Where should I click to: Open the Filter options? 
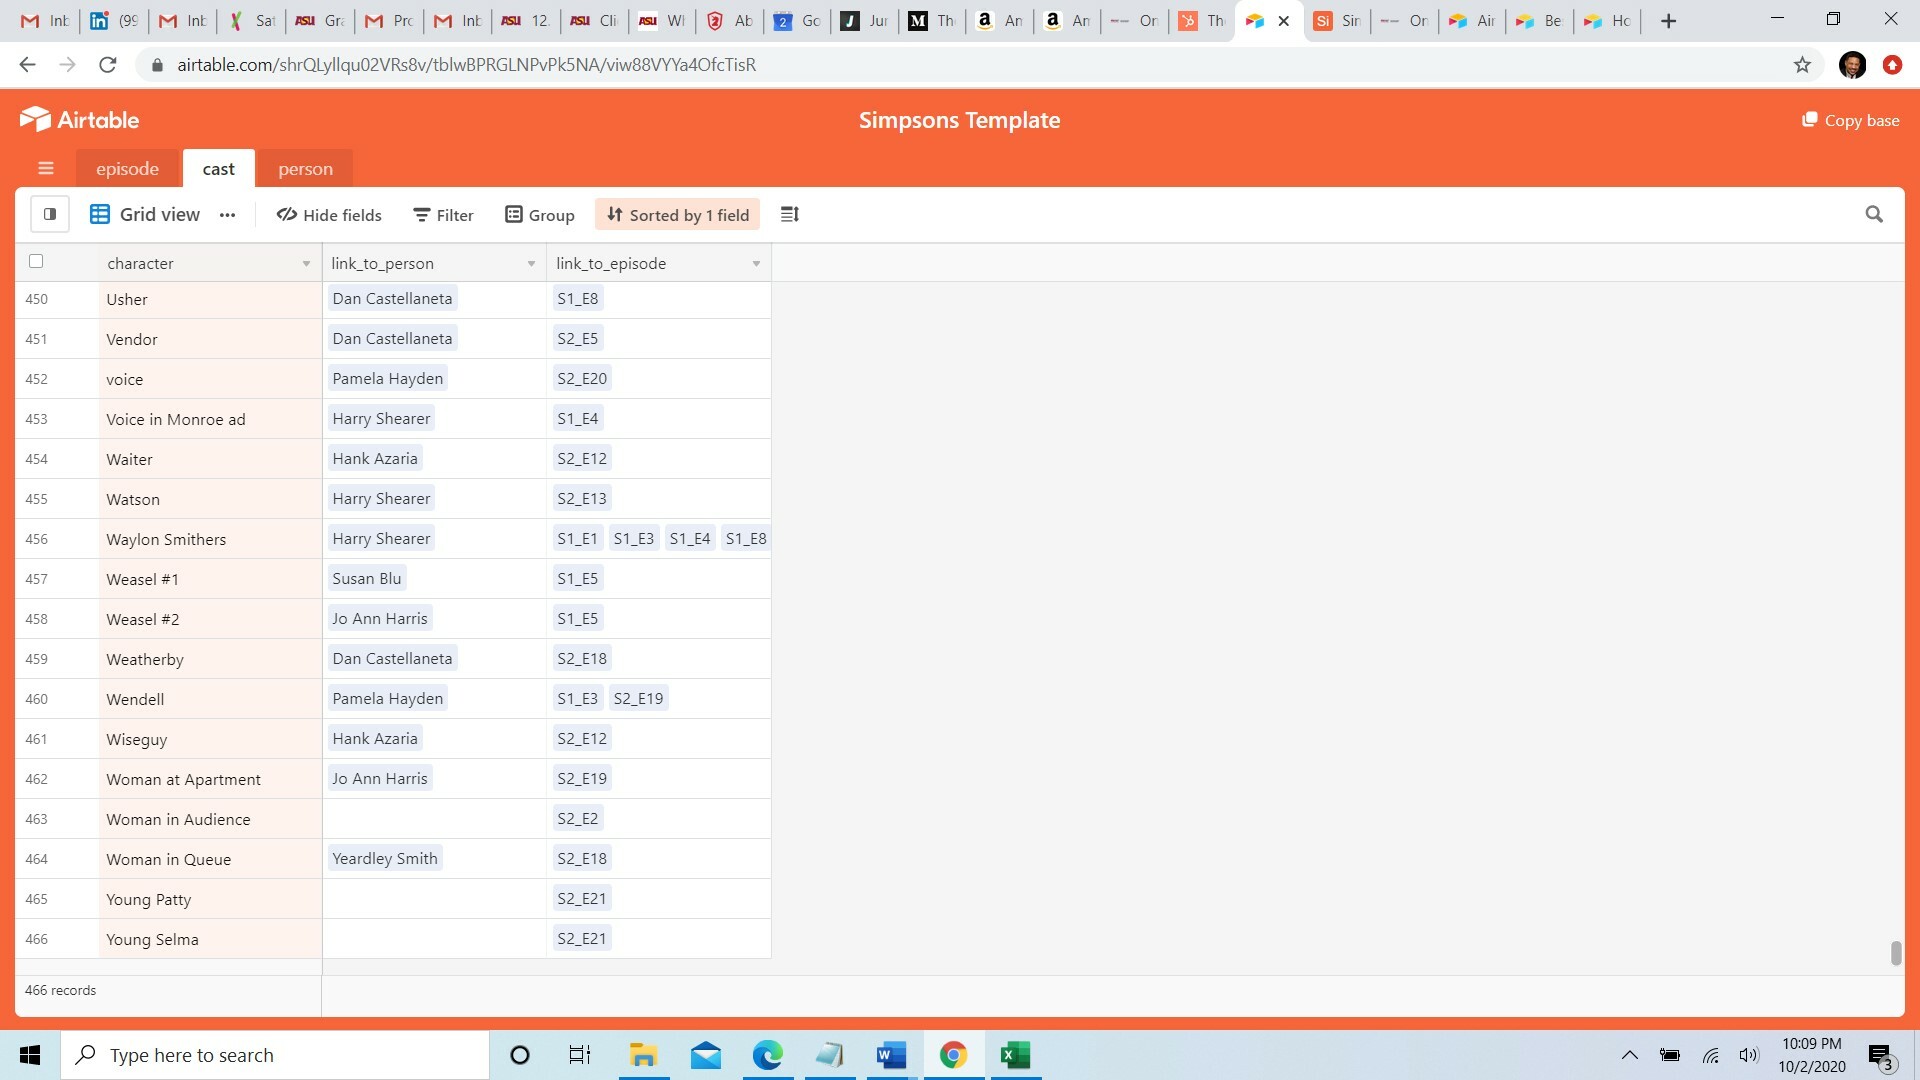(x=444, y=215)
